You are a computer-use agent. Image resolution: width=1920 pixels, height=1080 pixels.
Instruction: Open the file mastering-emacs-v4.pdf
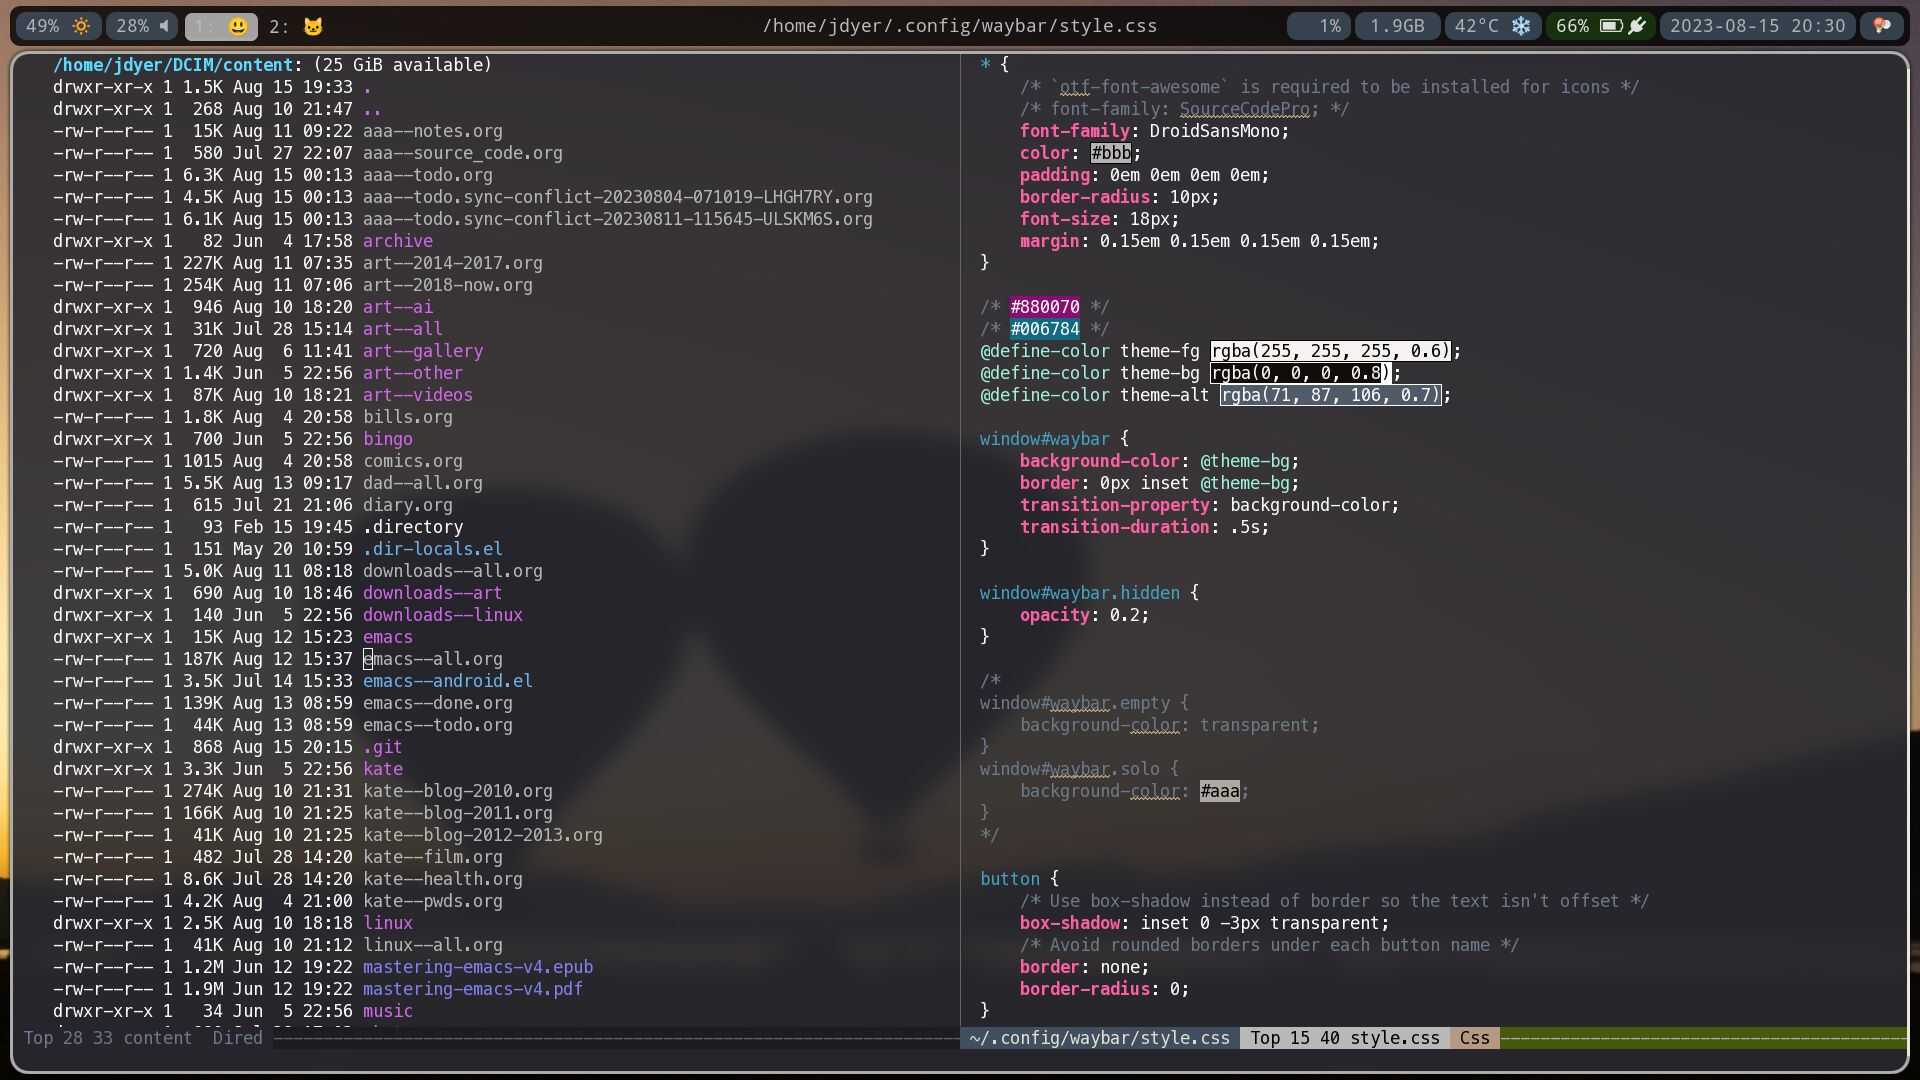coord(472,989)
